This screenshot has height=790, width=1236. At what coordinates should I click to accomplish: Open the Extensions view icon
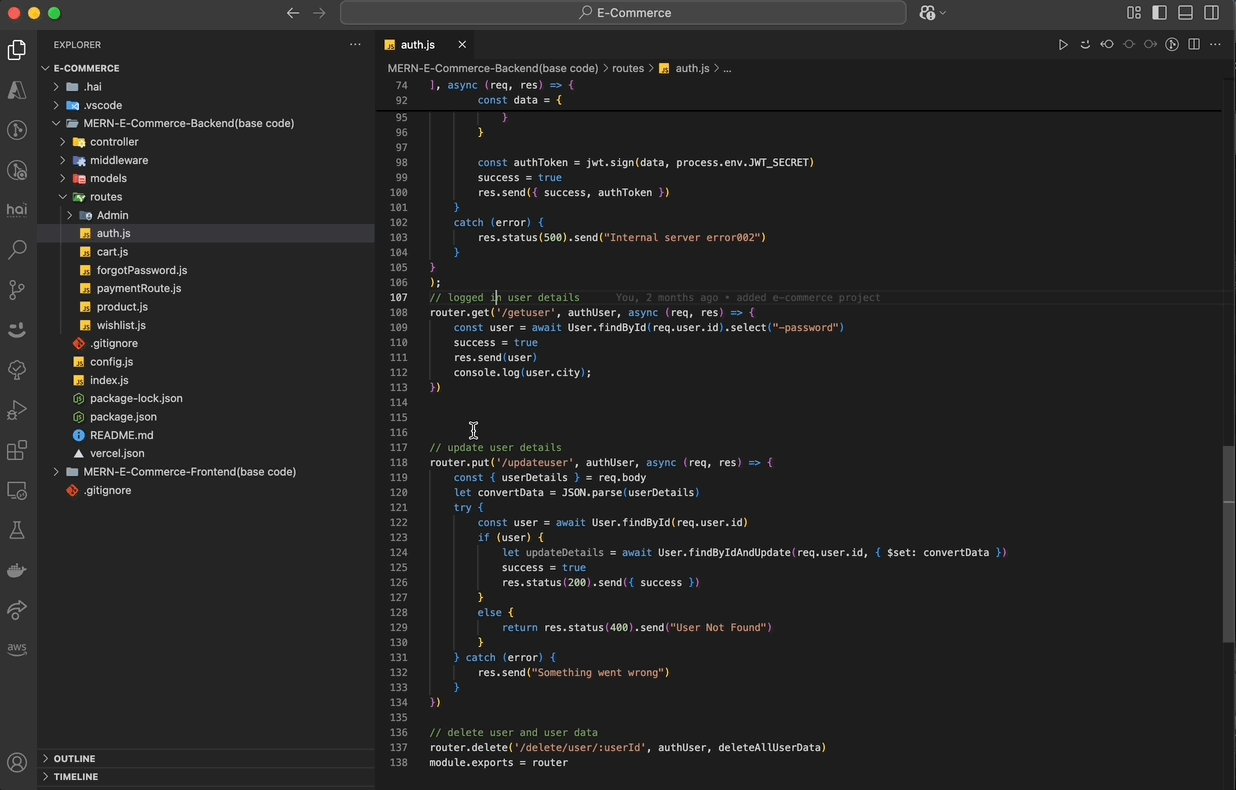click(17, 450)
